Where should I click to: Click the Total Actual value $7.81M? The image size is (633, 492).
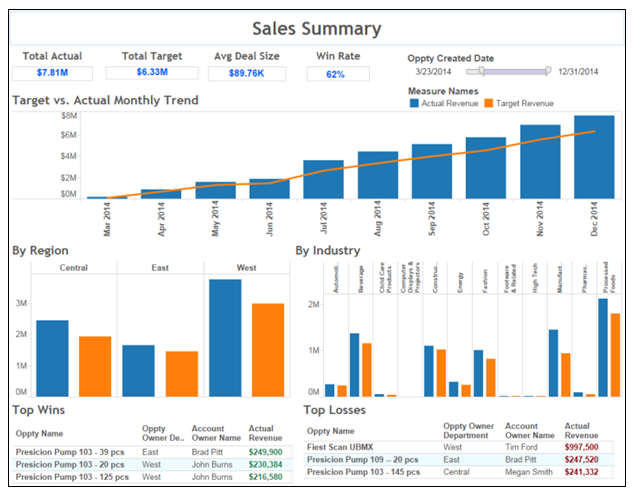pyautogui.click(x=52, y=73)
